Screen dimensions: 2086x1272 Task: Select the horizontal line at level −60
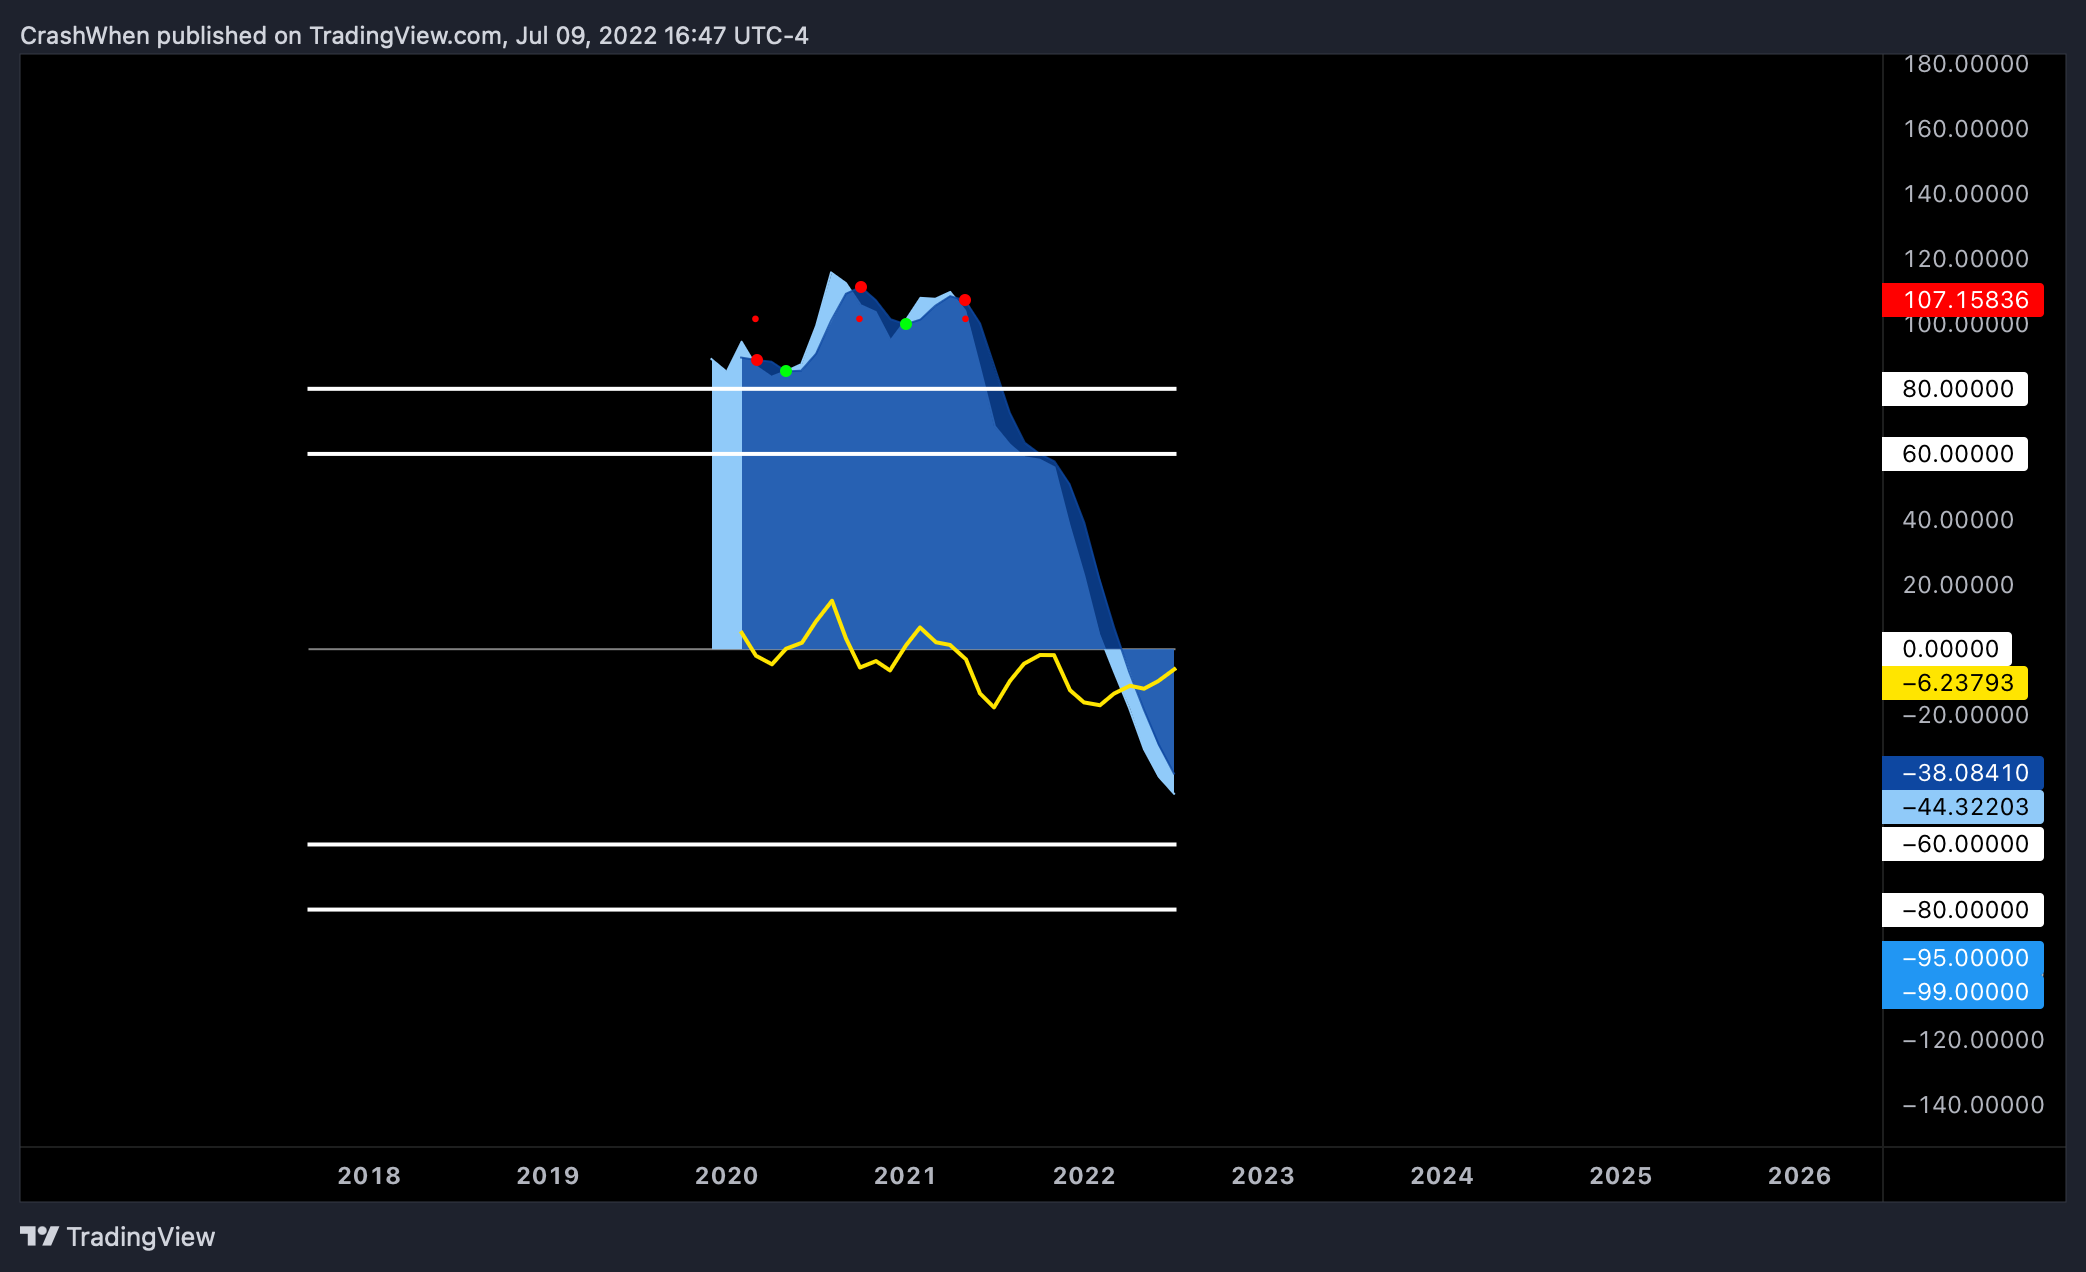[x=742, y=844]
